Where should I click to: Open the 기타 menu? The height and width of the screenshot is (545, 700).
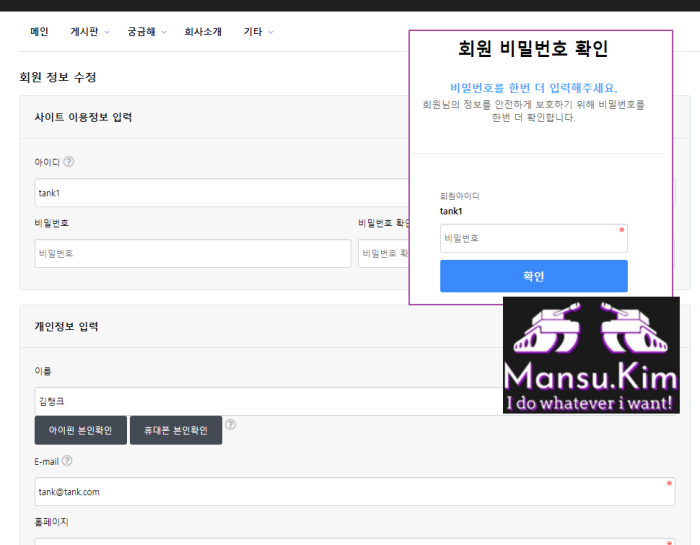click(253, 32)
